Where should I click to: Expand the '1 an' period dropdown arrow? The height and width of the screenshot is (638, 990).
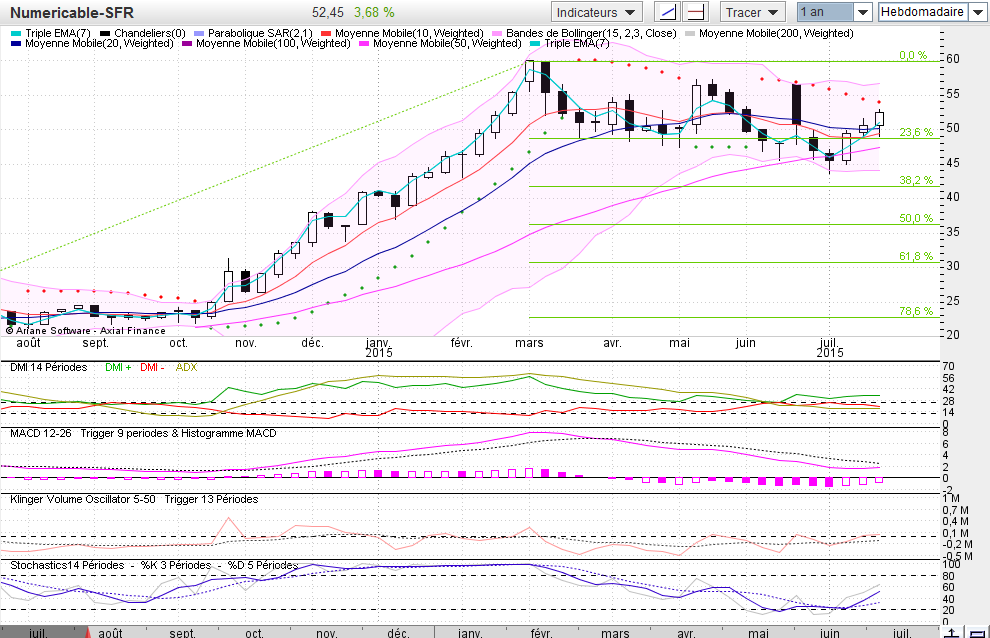point(863,12)
